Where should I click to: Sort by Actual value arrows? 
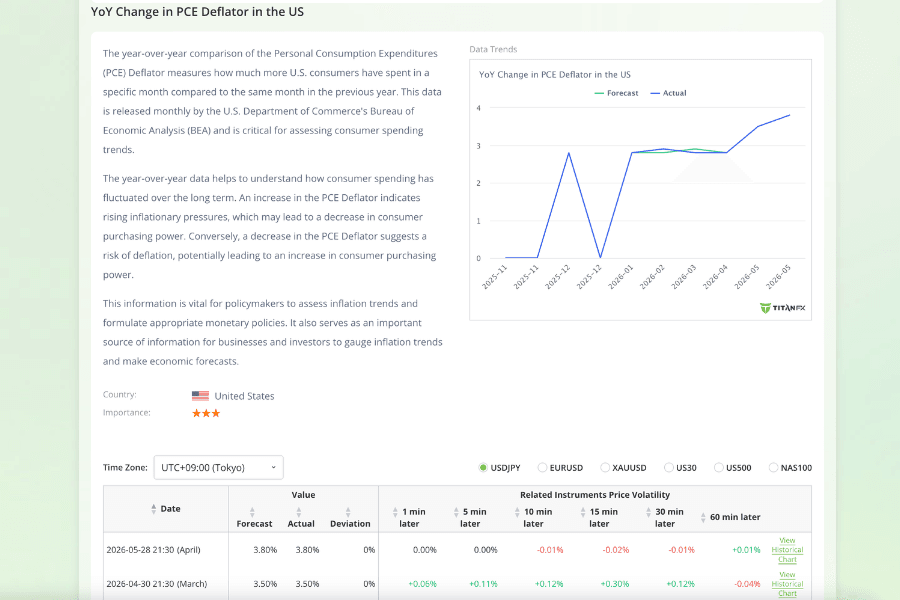pos(298,512)
